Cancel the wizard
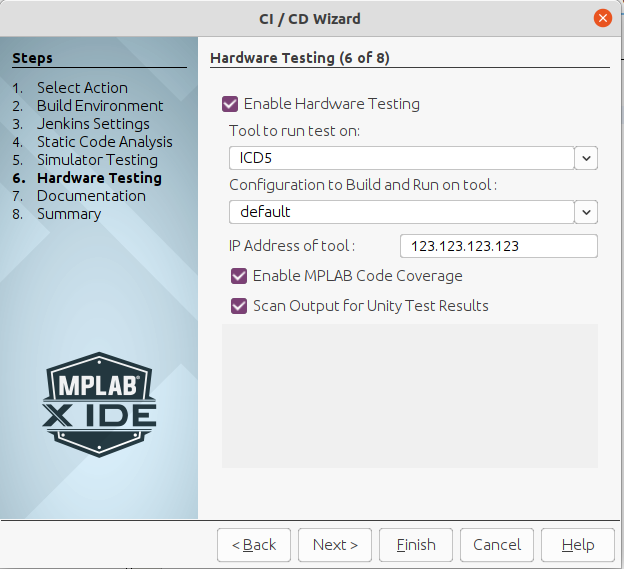Image resolution: width=624 pixels, height=569 pixels. point(497,545)
